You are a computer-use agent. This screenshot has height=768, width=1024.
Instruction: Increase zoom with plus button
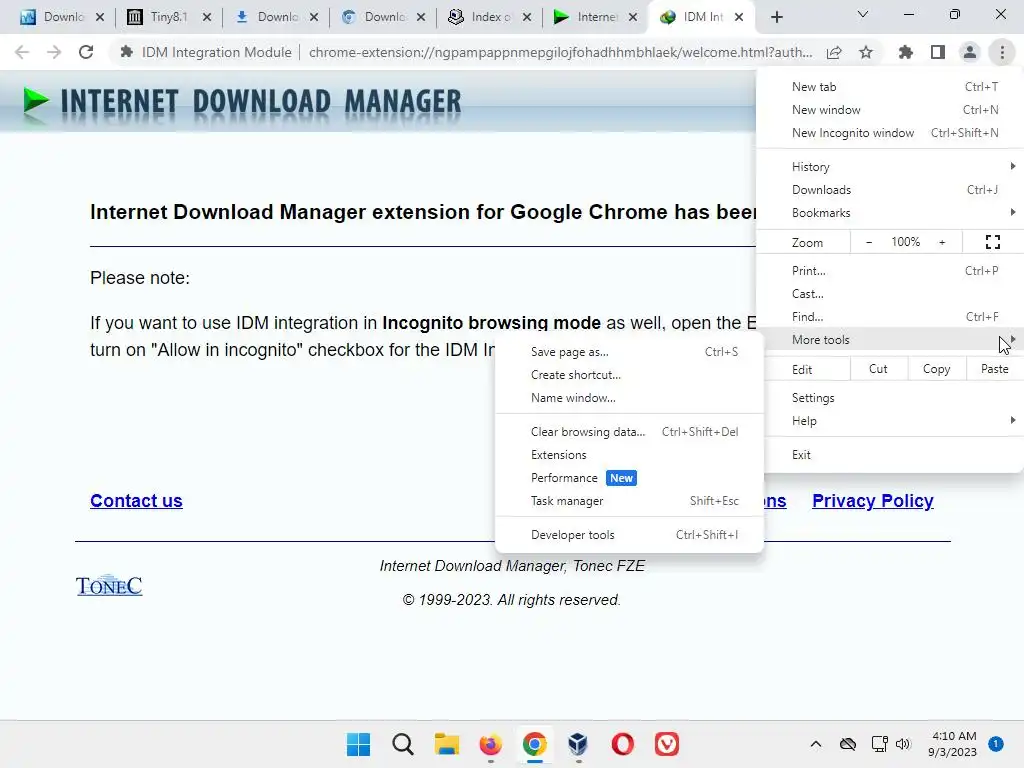[942, 242]
